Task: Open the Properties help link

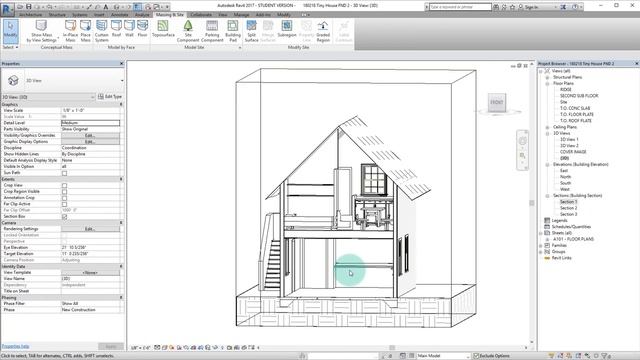Action: [15, 347]
